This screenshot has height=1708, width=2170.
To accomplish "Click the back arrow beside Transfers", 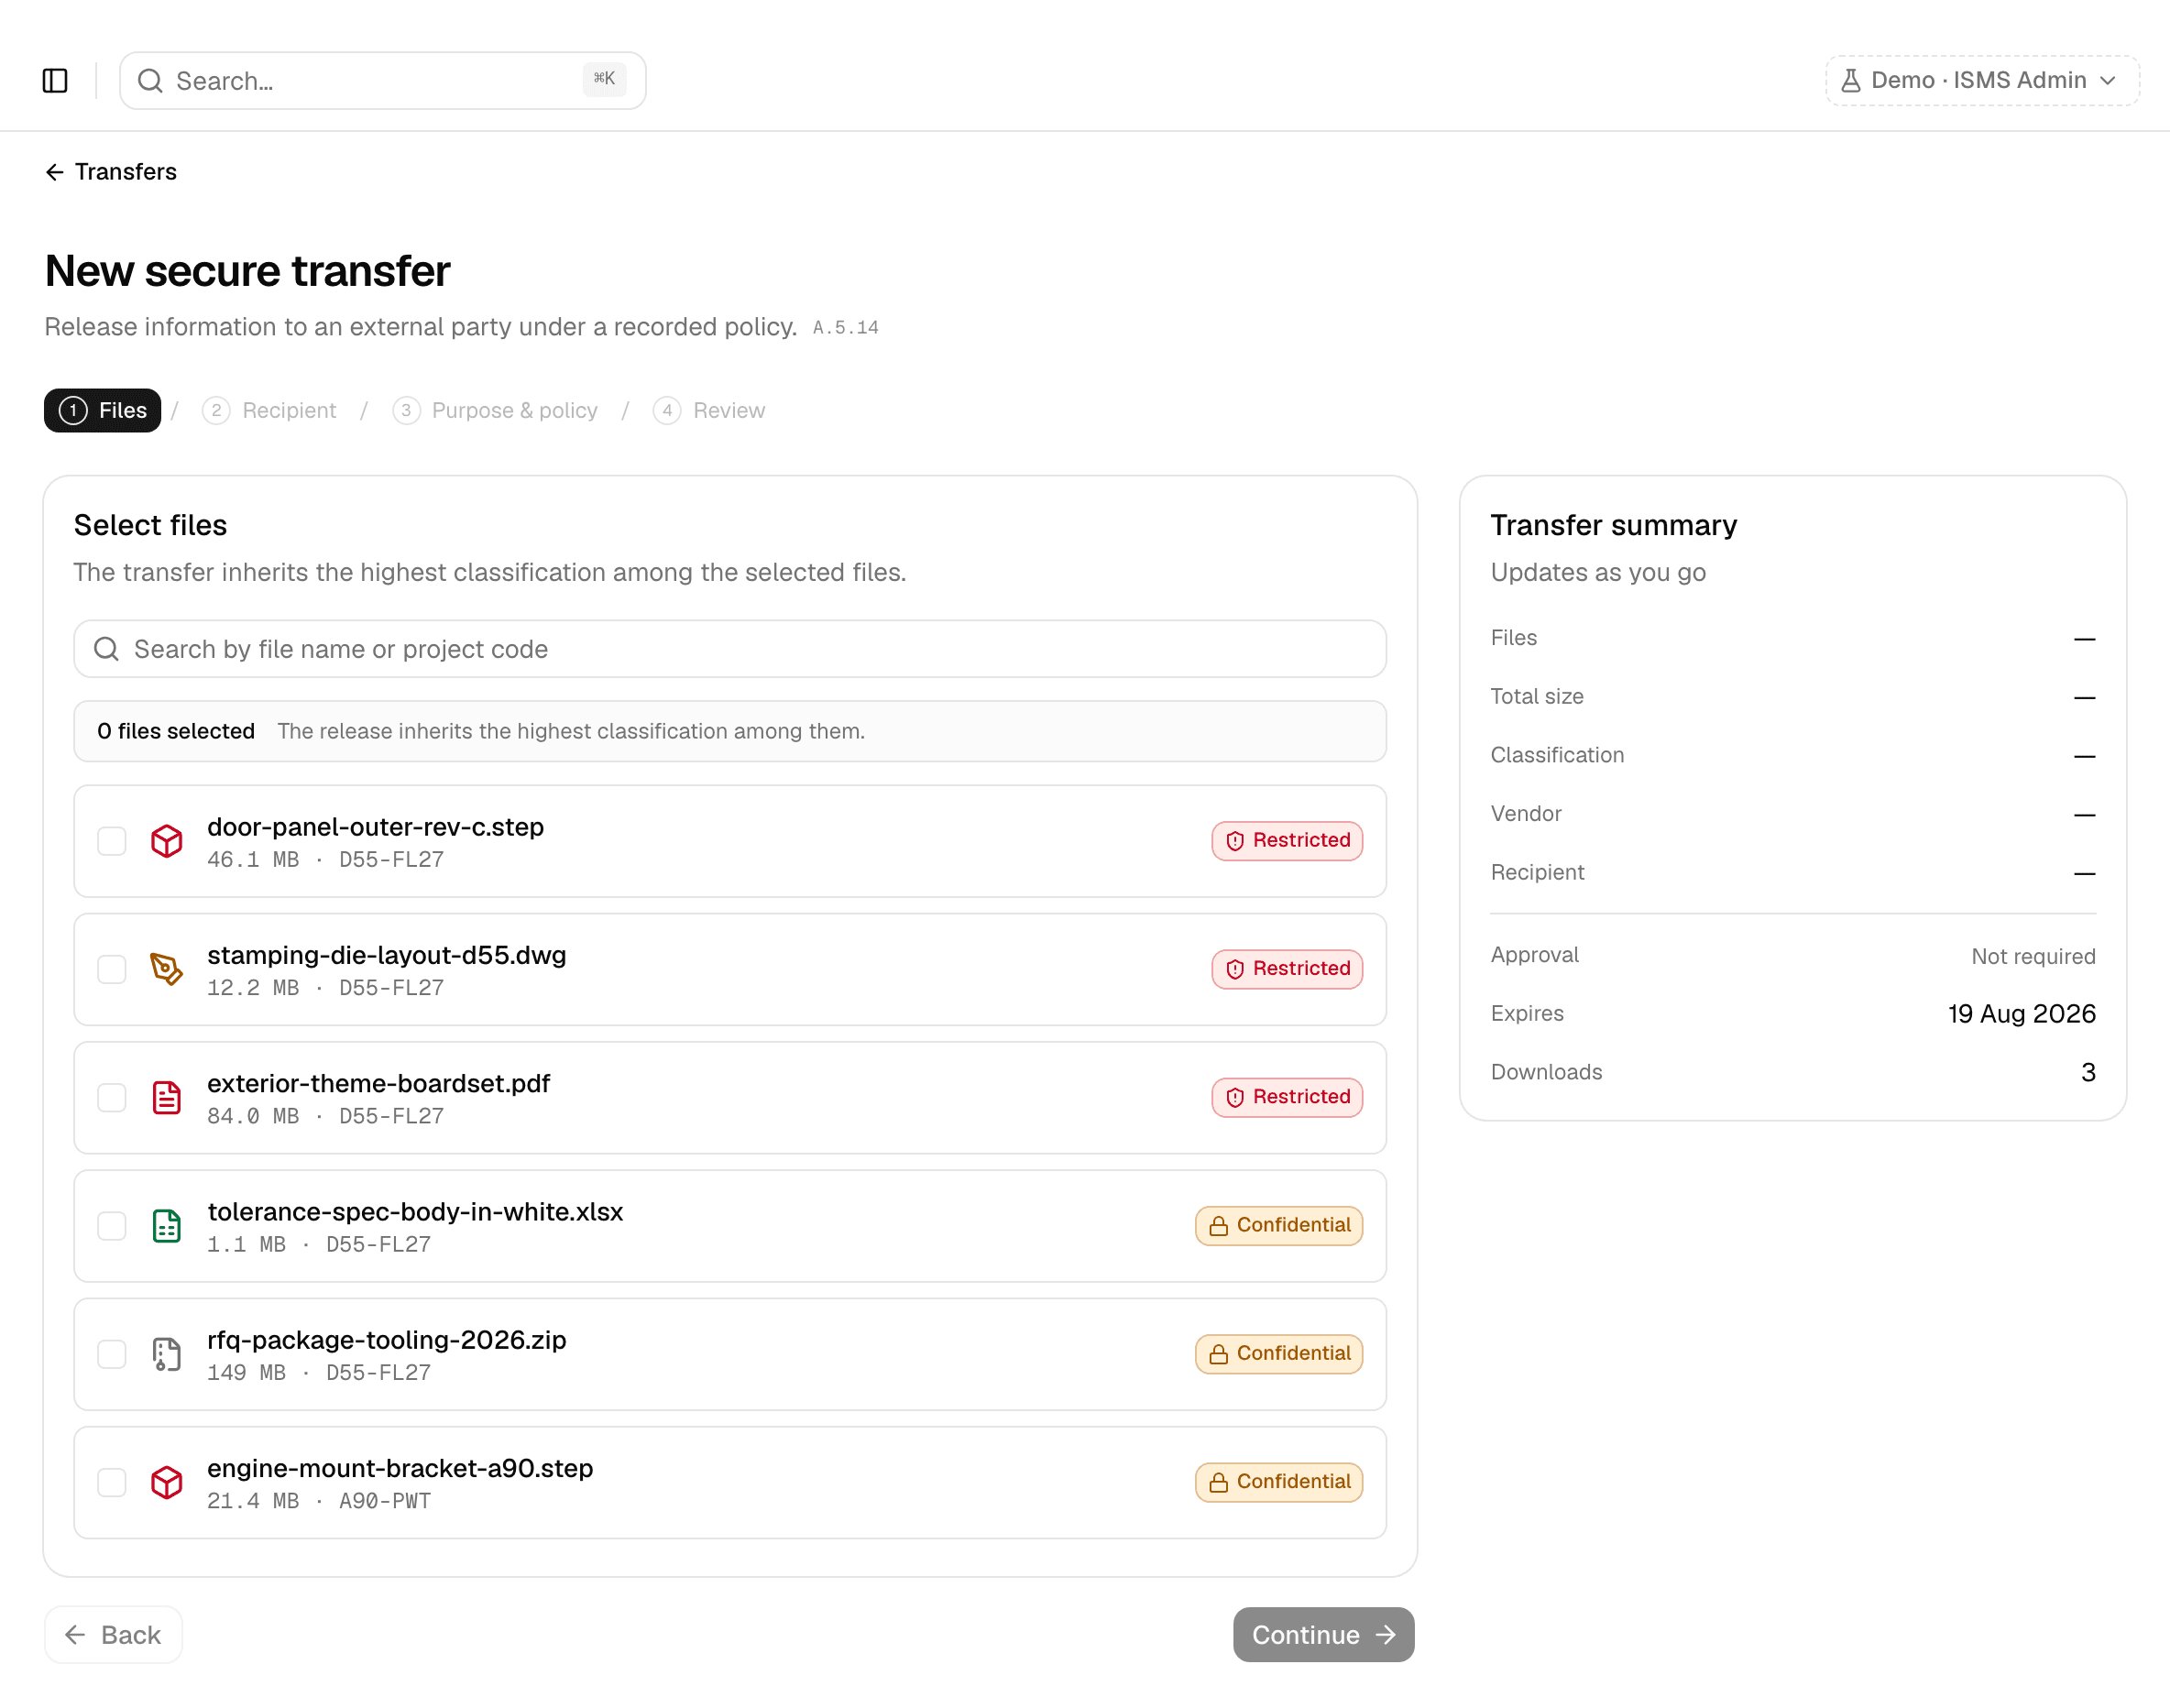I will point(55,172).
